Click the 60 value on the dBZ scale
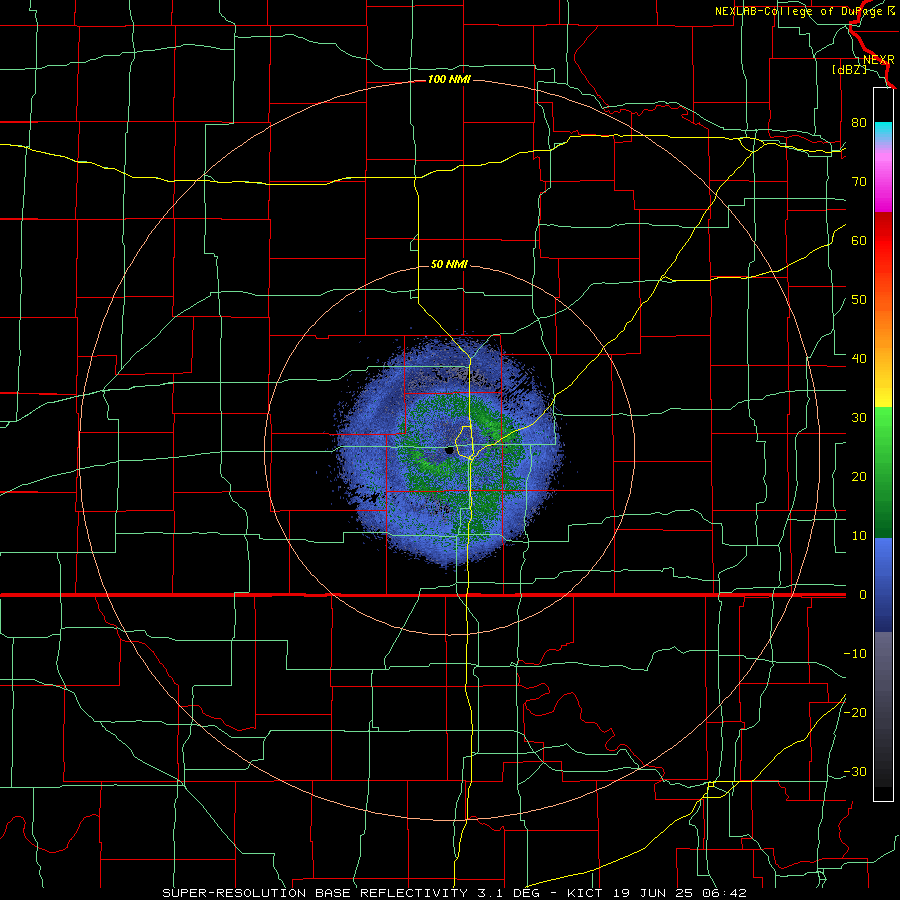 [859, 240]
